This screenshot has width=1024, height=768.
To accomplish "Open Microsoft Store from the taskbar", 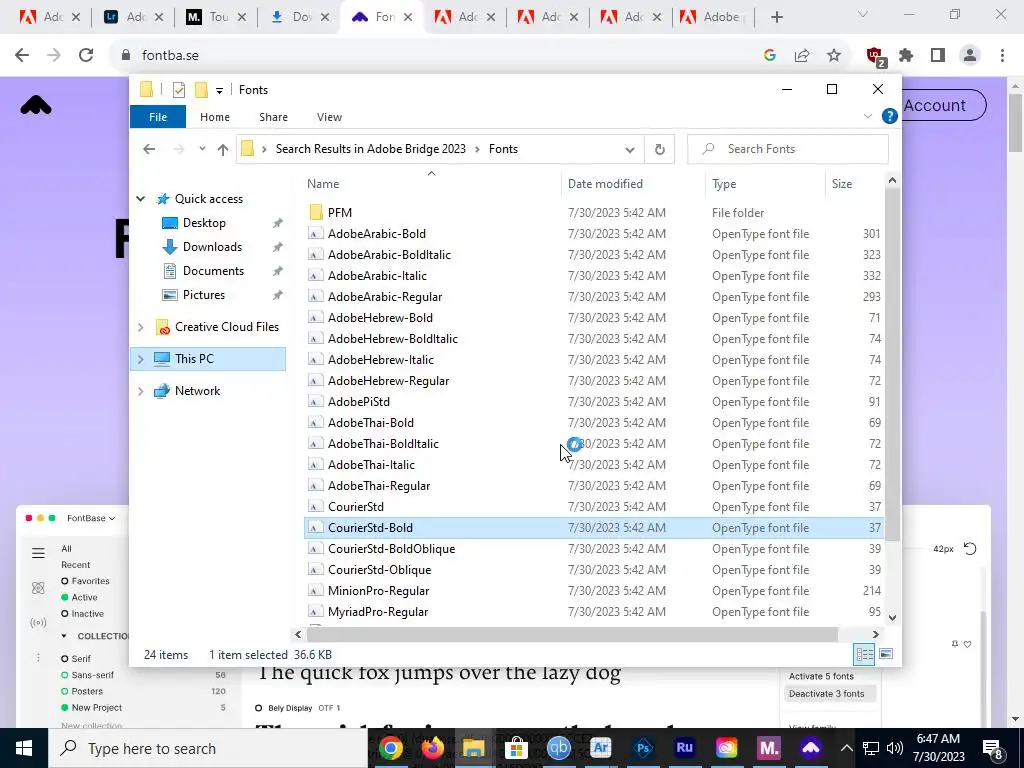I will tap(517, 748).
